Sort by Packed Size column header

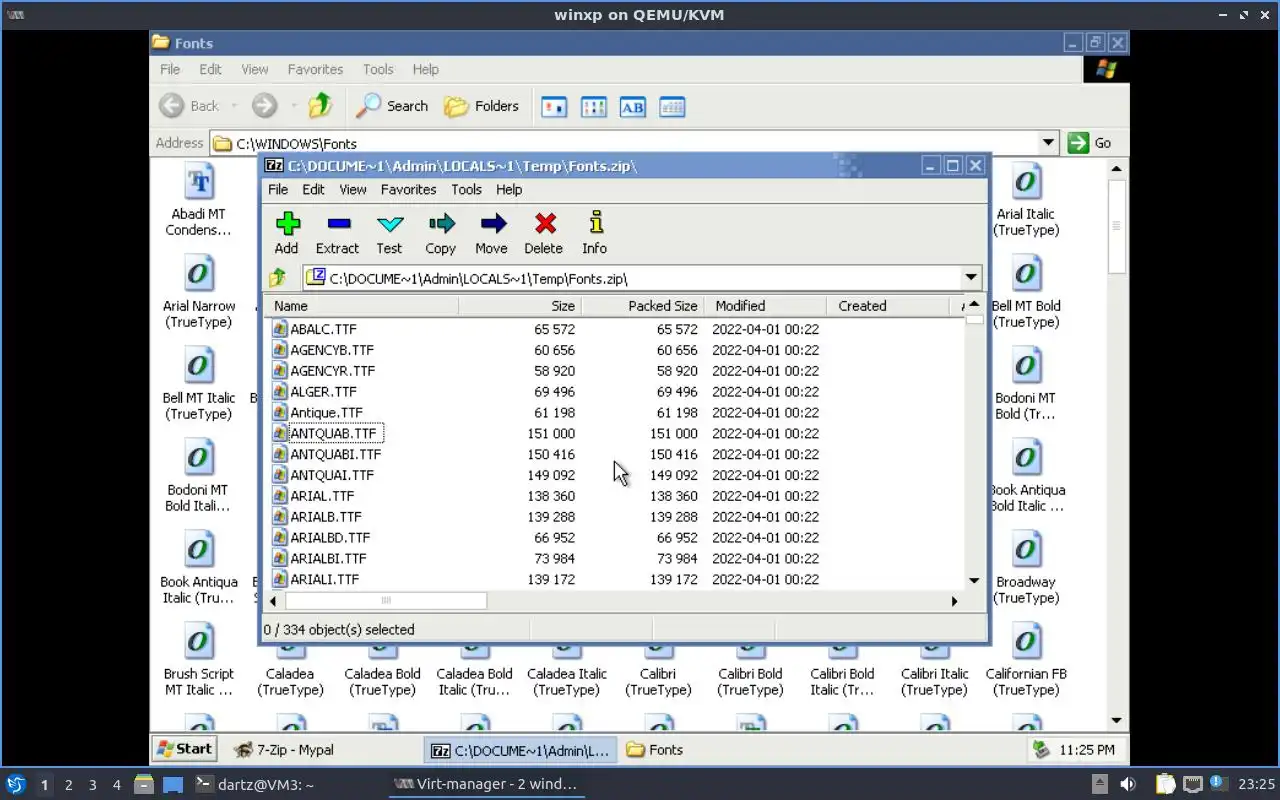tap(643, 306)
